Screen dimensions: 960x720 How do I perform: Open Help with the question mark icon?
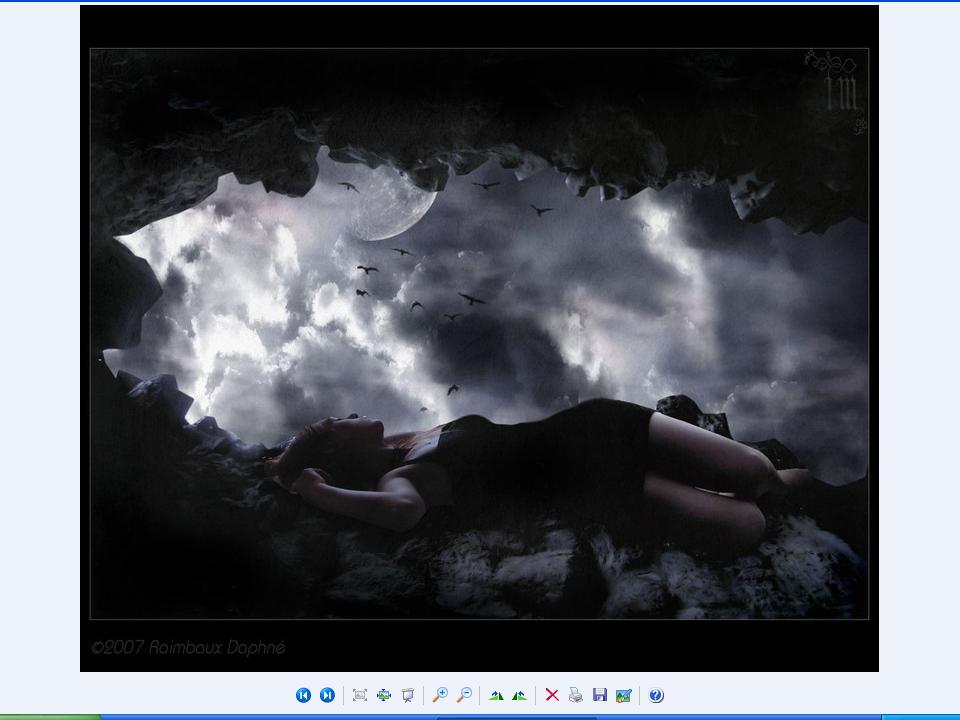[x=656, y=695]
